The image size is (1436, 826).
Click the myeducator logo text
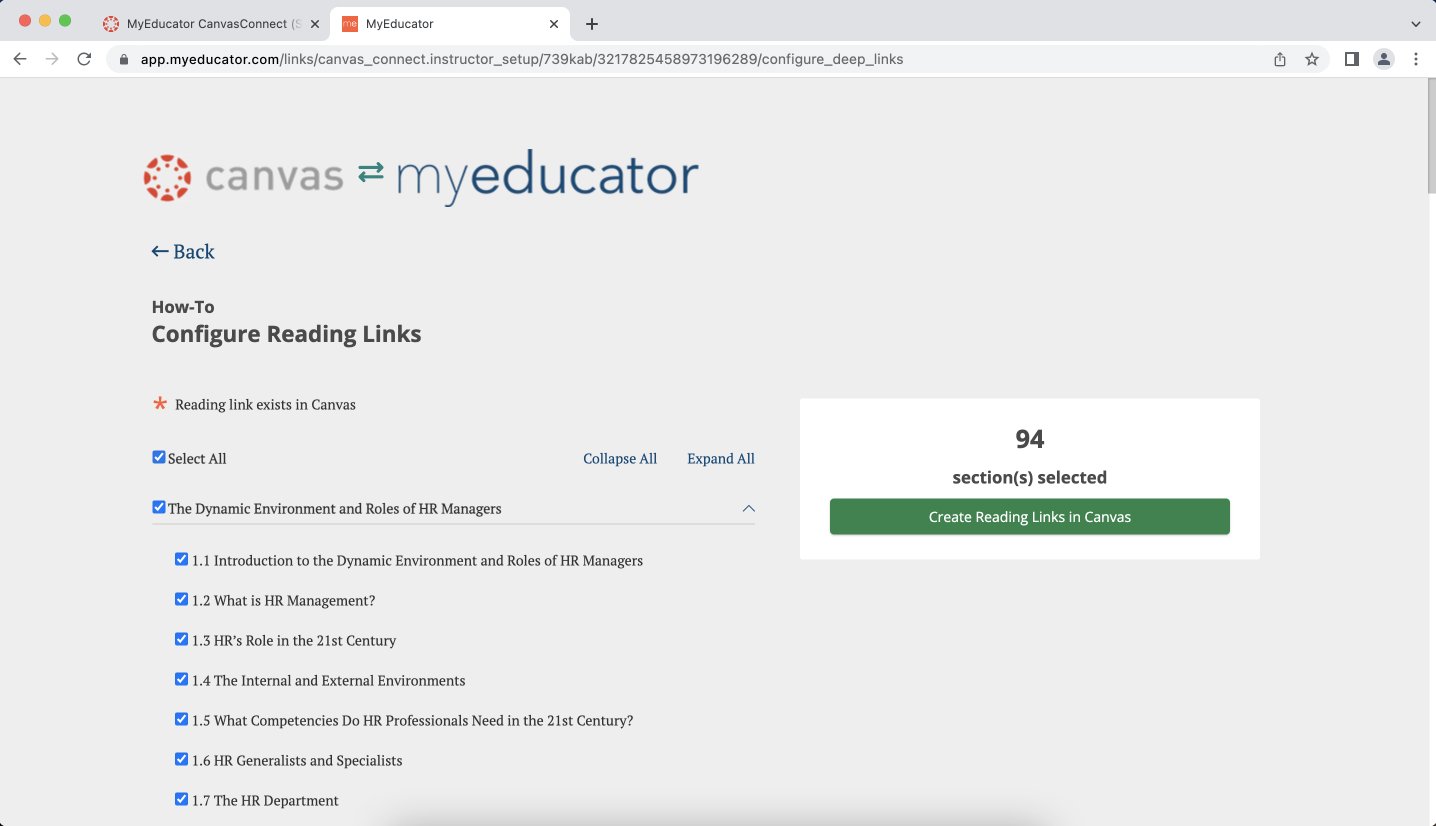547,177
